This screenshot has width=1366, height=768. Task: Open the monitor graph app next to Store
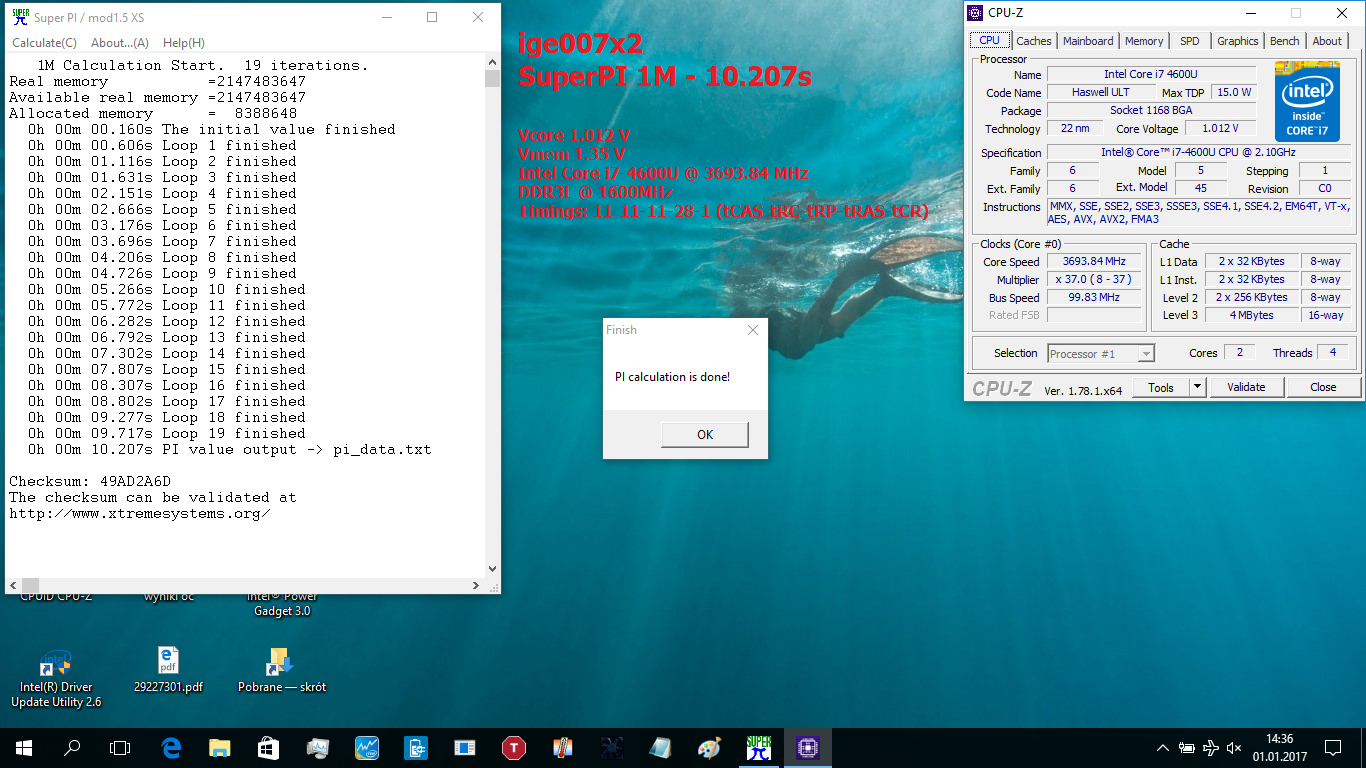tap(318, 747)
